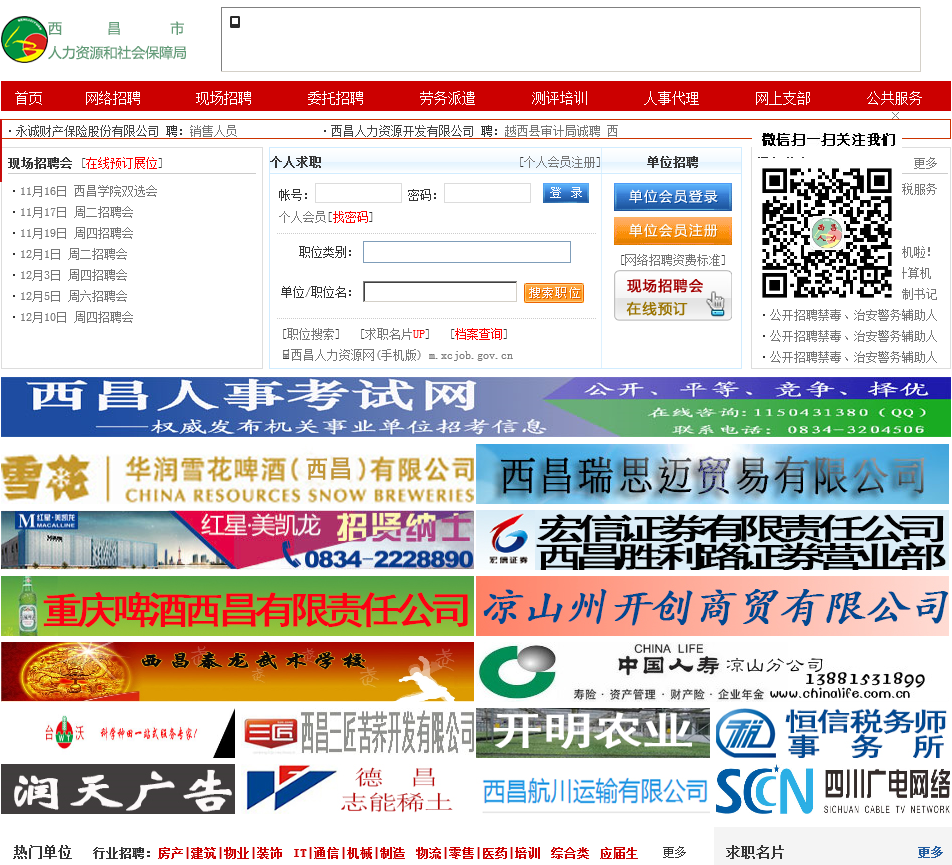
Task: Click 职位搜索 link
Action: tap(310, 334)
